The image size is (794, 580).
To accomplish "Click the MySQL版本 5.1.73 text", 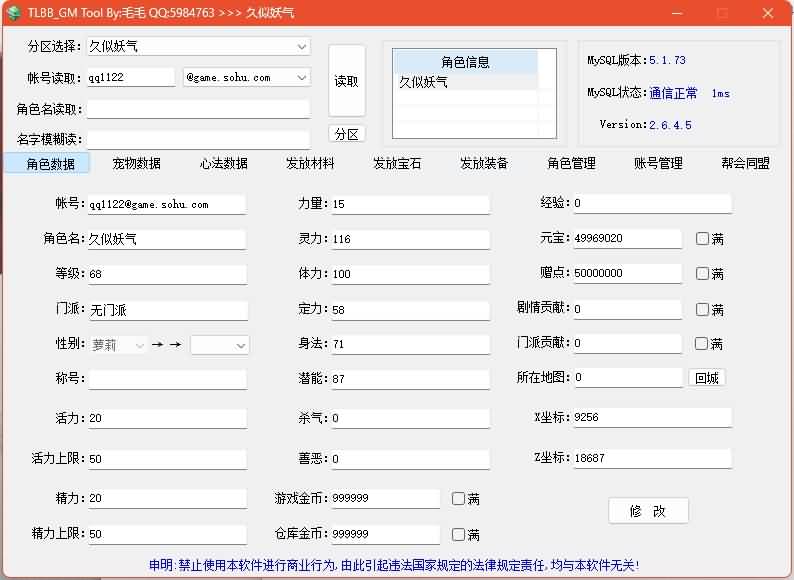I will click(637, 60).
